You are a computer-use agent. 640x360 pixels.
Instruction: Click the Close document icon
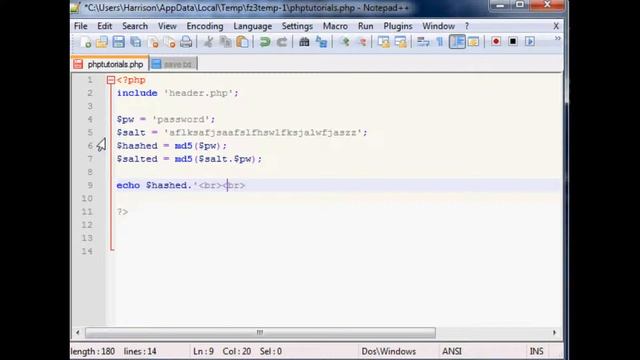click(153, 42)
